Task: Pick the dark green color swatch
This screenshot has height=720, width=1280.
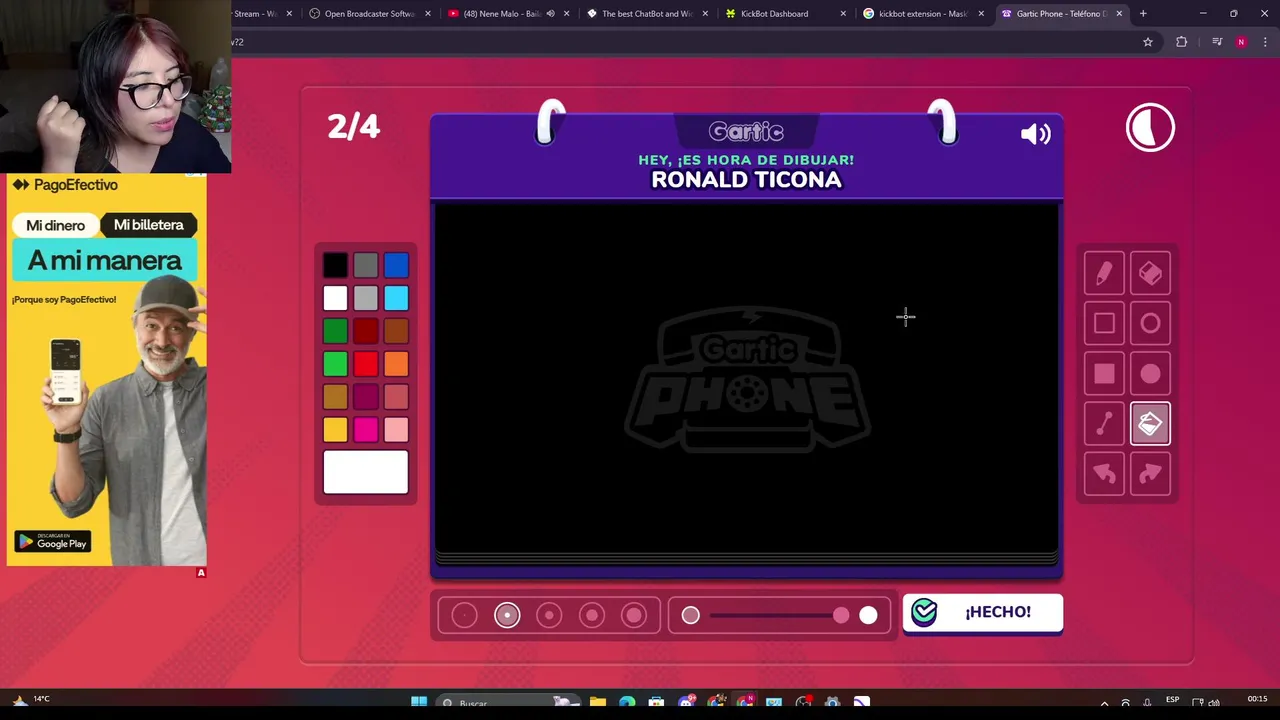Action: pos(335,331)
